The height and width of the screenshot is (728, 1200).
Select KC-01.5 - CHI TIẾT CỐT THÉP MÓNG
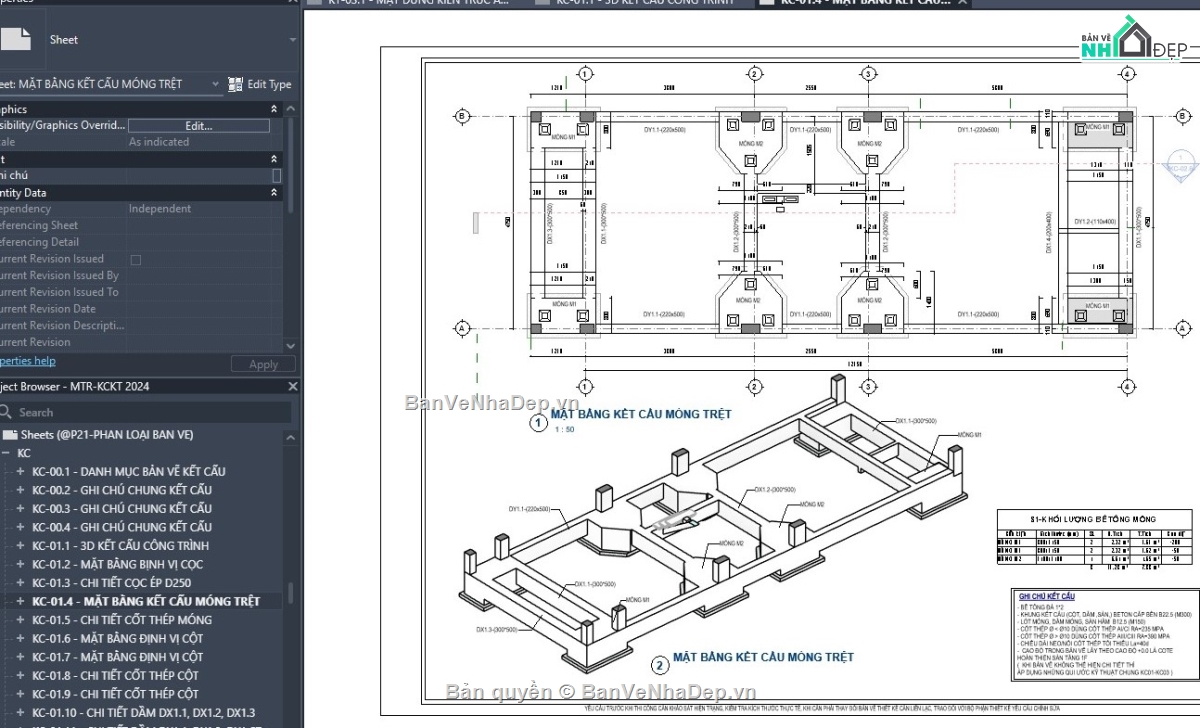pyautogui.click(x=122, y=620)
